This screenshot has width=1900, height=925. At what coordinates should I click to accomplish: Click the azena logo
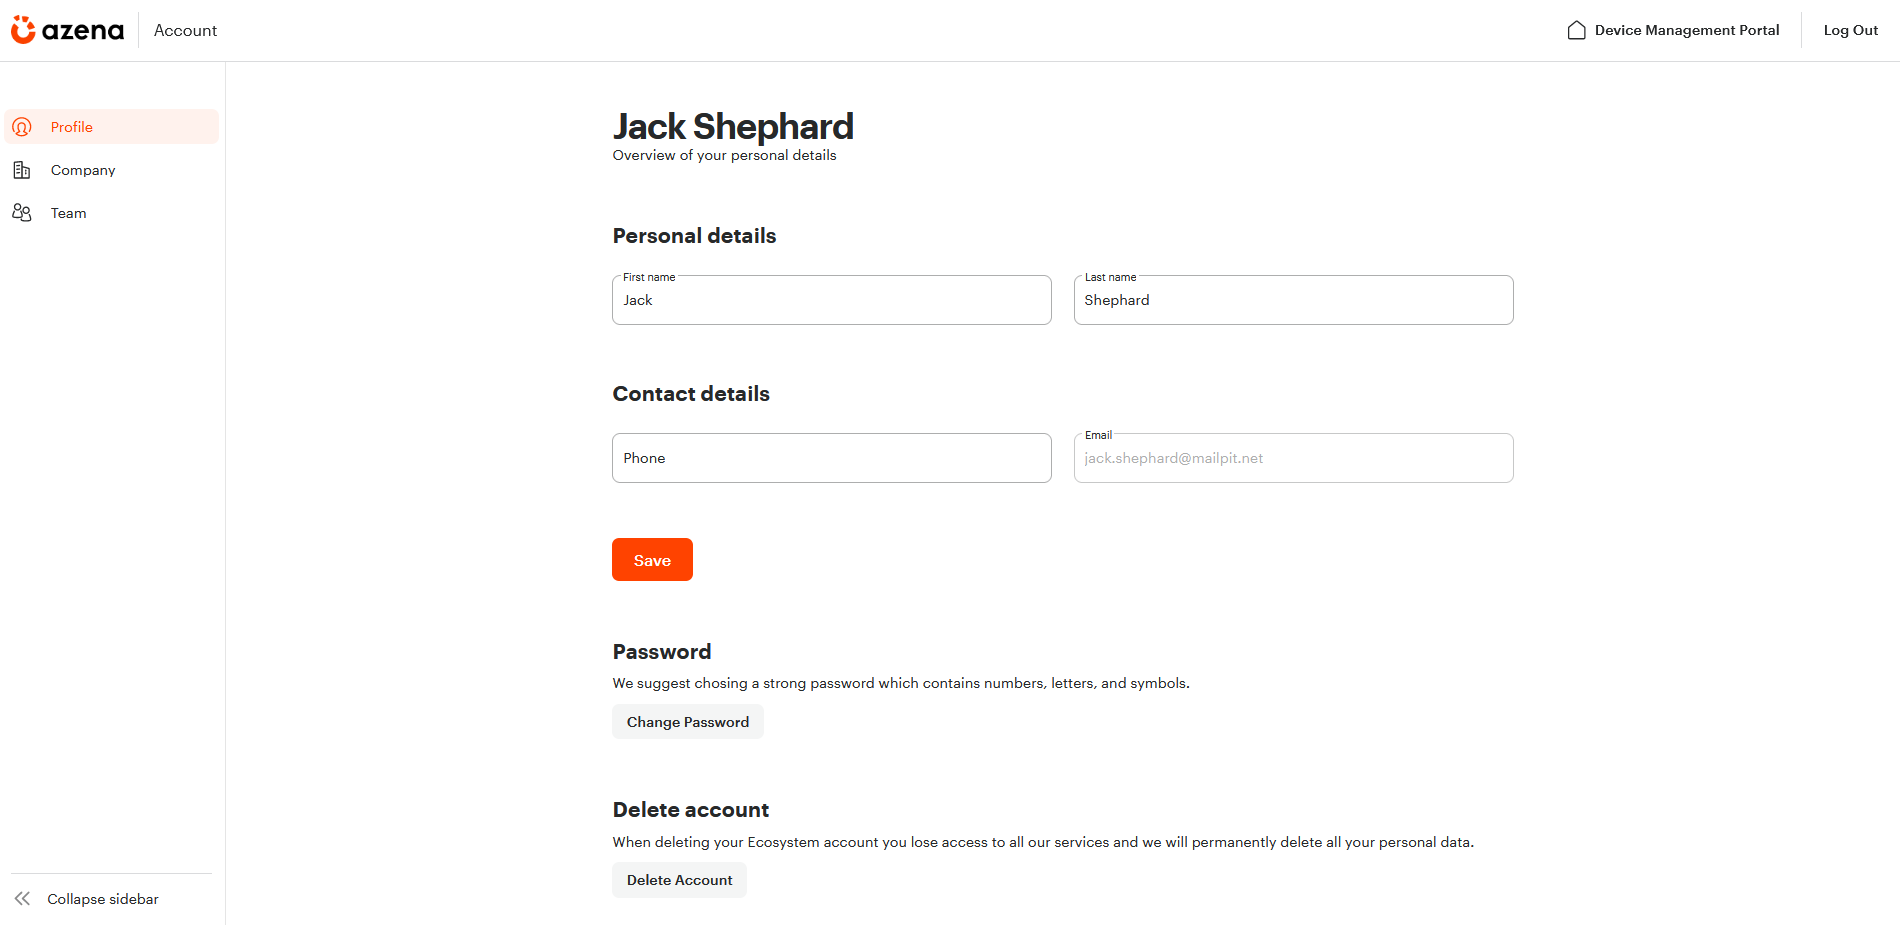point(67,30)
